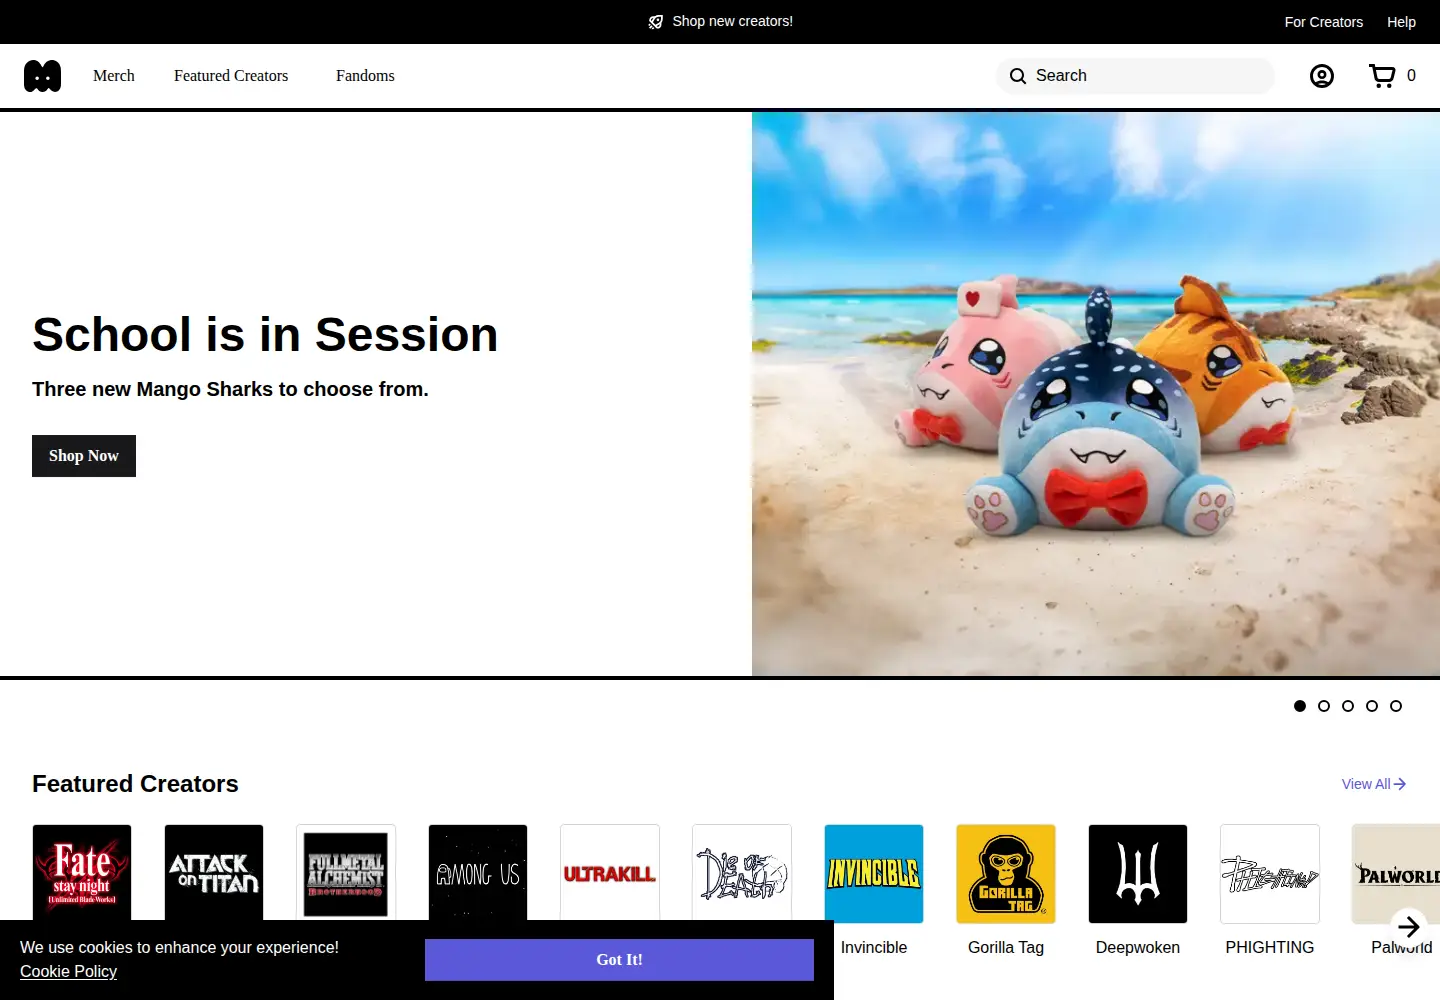The image size is (1440, 1000).
Task: Select the first hero slide dot
Action: click(x=1300, y=706)
